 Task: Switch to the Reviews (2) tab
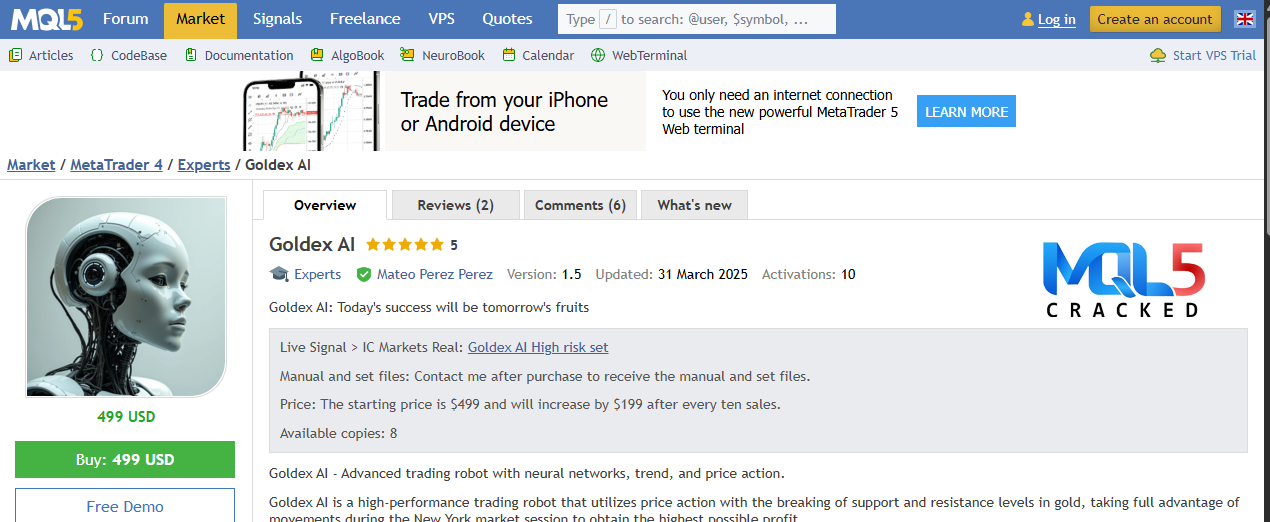point(456,205)
